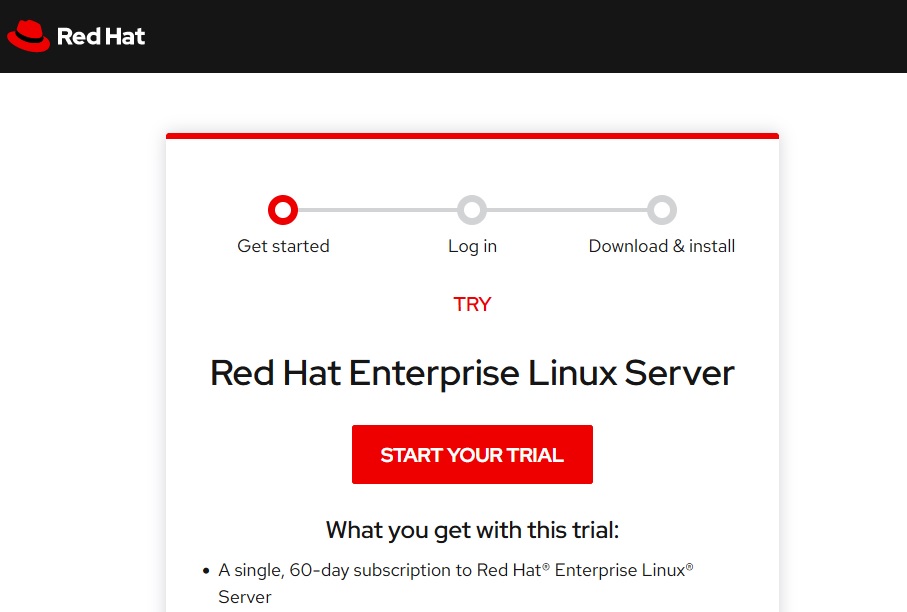Click the red 'TRY' text

472,304
